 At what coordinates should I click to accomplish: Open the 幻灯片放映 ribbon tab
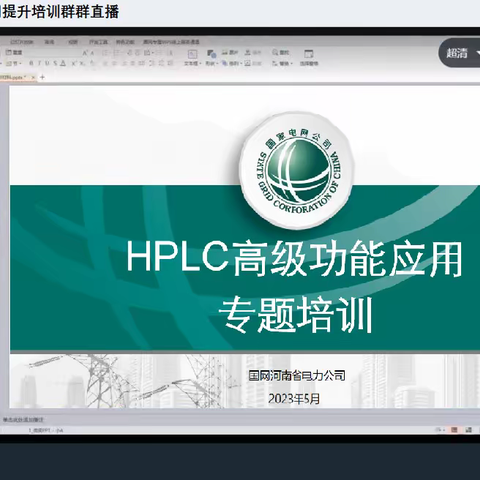[22, 42]
